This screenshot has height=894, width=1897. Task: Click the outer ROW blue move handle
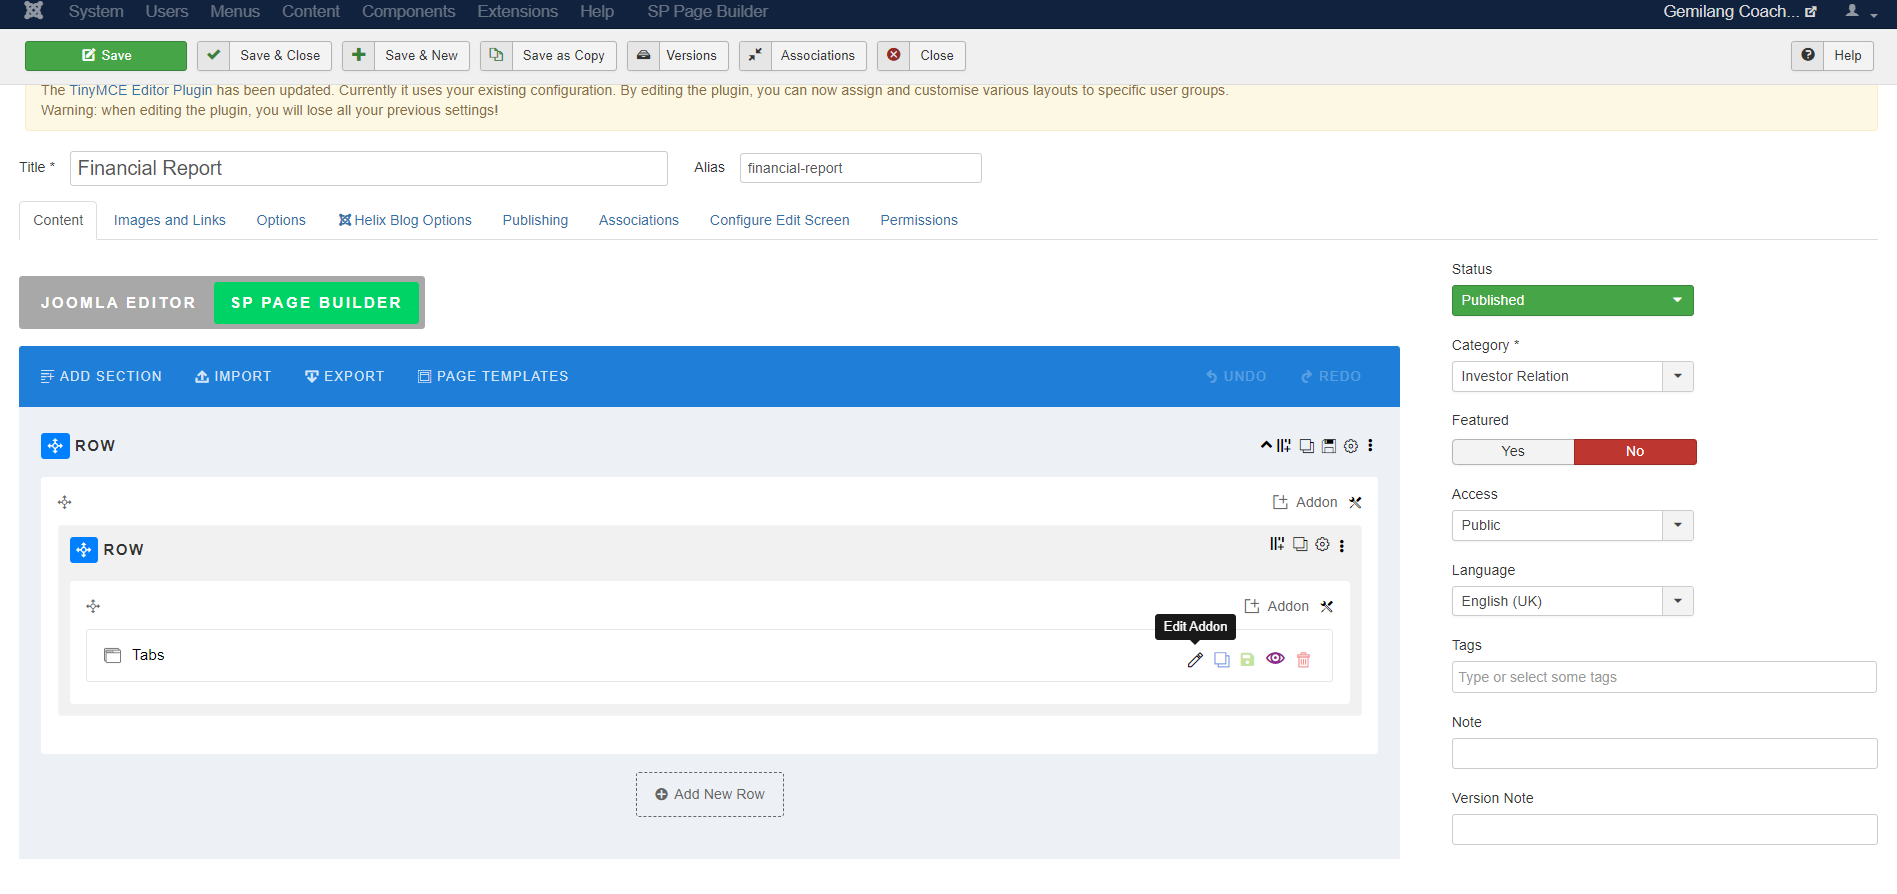click(x=55, y=446)
